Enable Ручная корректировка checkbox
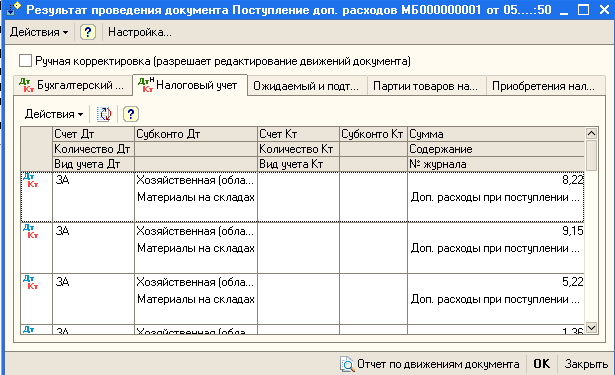615x375 pixels. click(x=25, y=61)
